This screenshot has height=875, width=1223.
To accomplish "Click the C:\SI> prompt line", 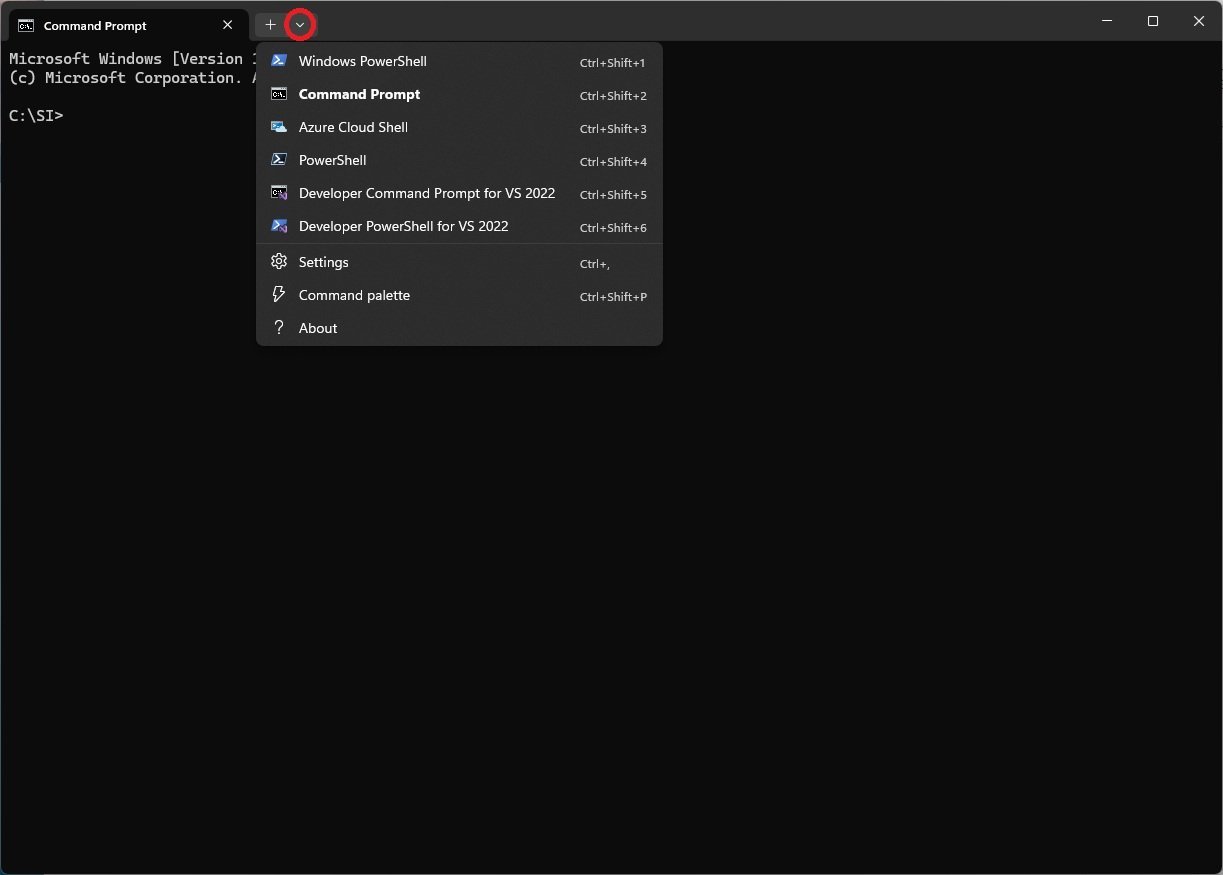I will (36, 115).
